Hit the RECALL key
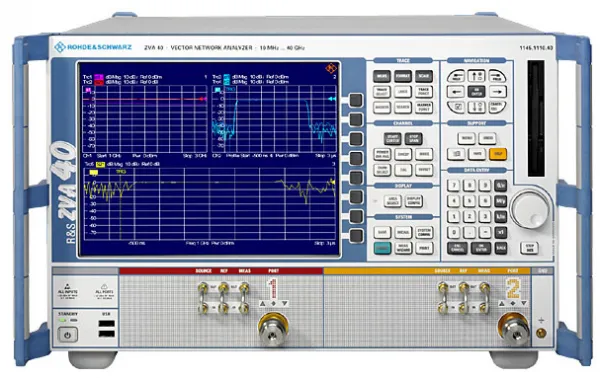Image resolution: width=600 pixels, height=378 pixels. click(x=403, y=232)
